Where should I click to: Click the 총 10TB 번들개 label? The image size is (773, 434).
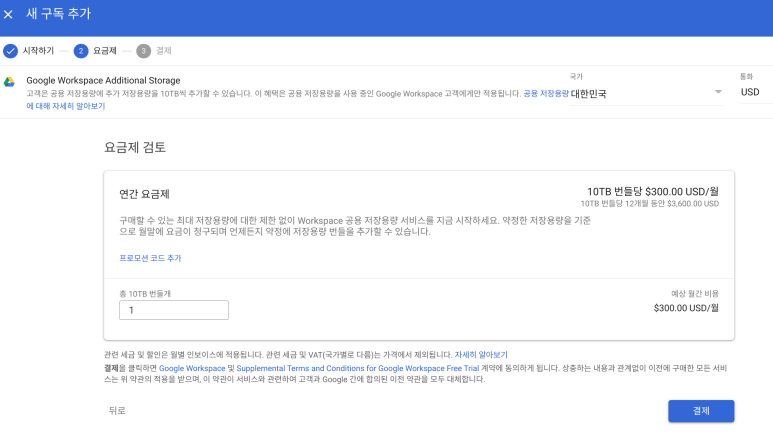pyautogui.click(x=145, y=293)
